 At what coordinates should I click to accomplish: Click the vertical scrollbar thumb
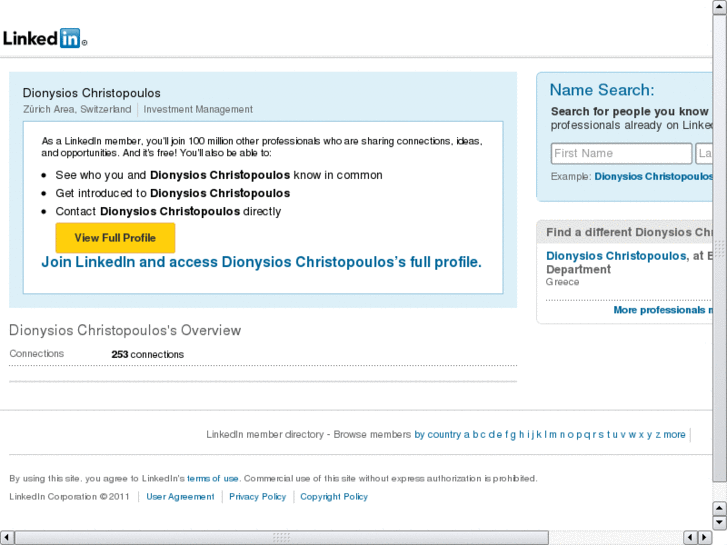click(x=719, y=249)
